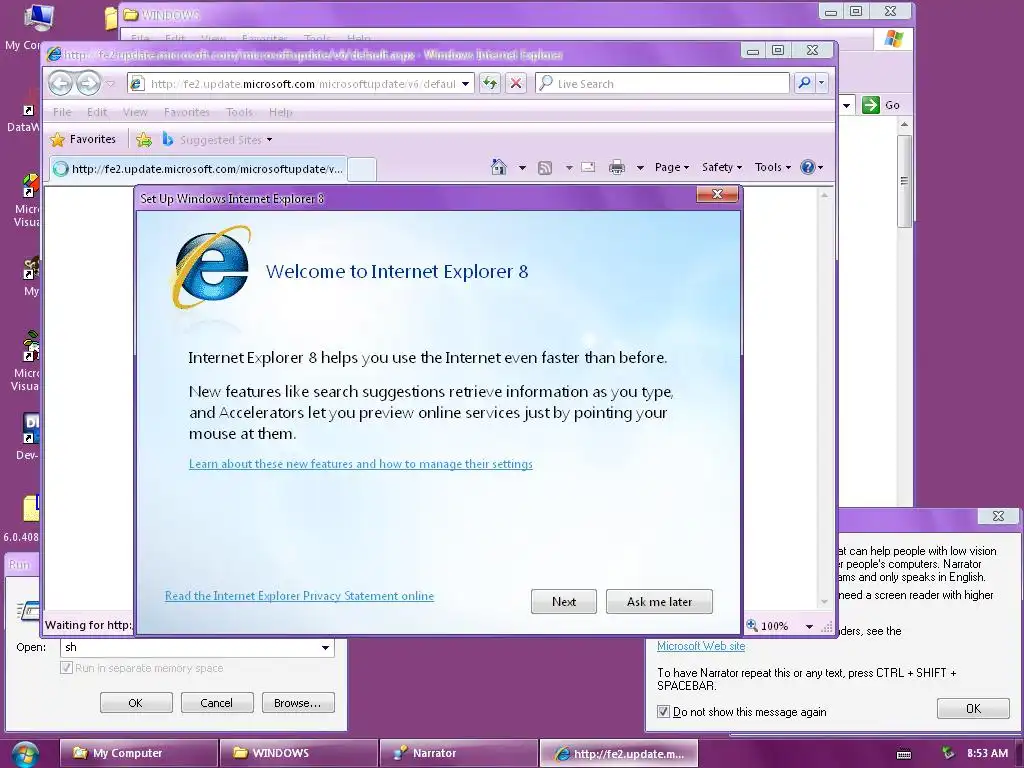
Task: Click the Windows flag logo in folder window
Action: 893,39
